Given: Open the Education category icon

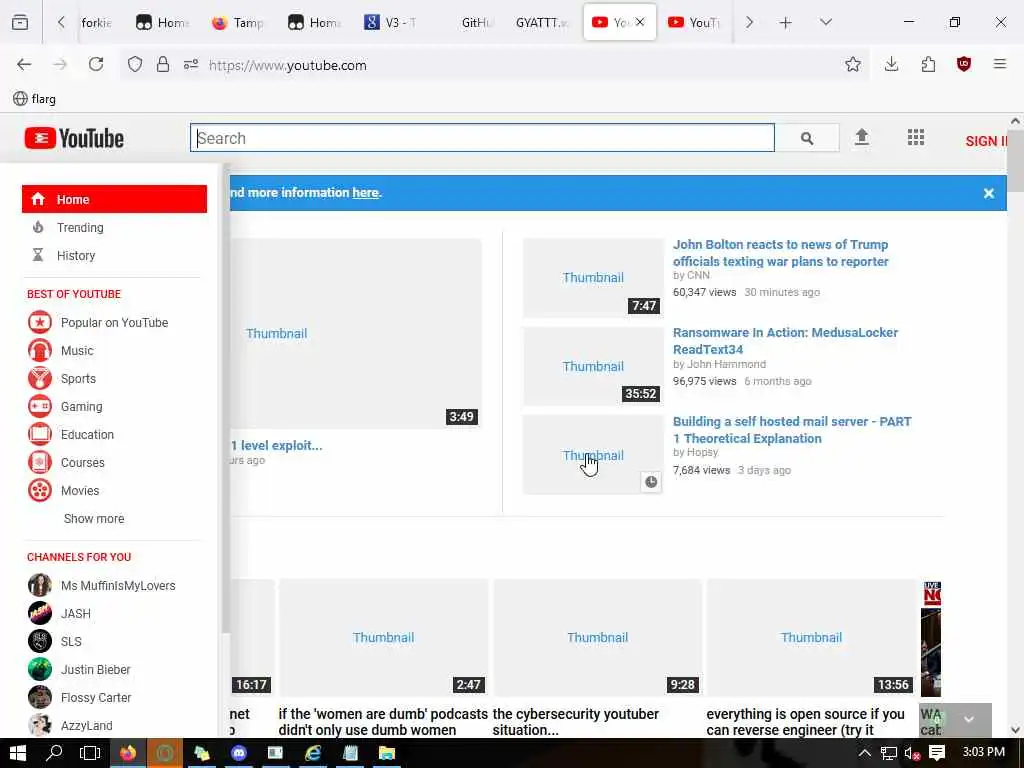Looking at the screenshot, I should [x=40, y=434].
